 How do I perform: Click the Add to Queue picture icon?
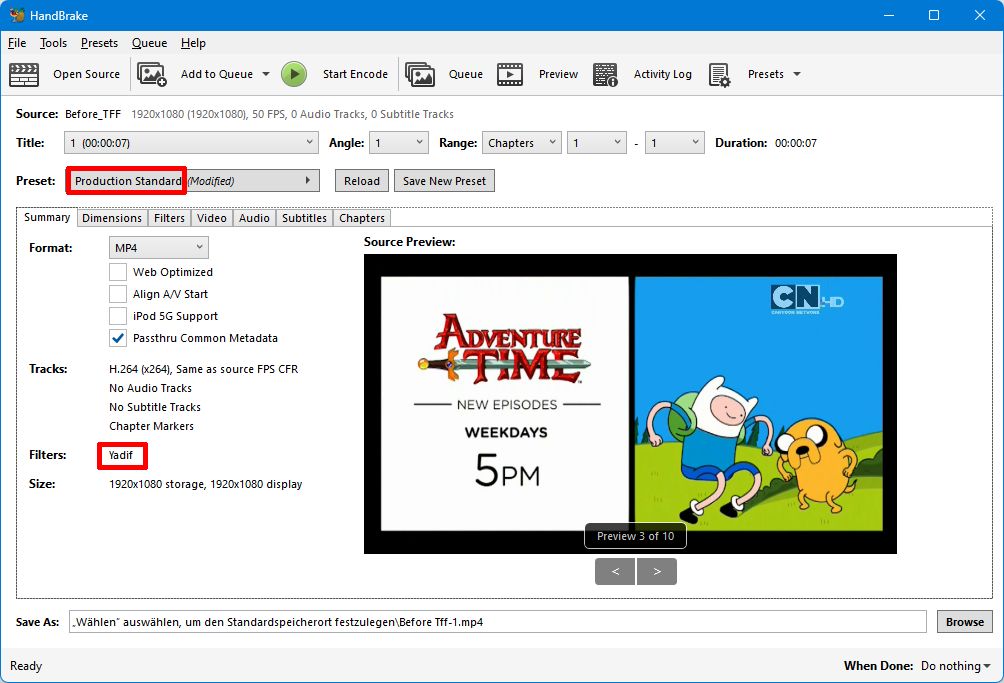tap(152, 74)
